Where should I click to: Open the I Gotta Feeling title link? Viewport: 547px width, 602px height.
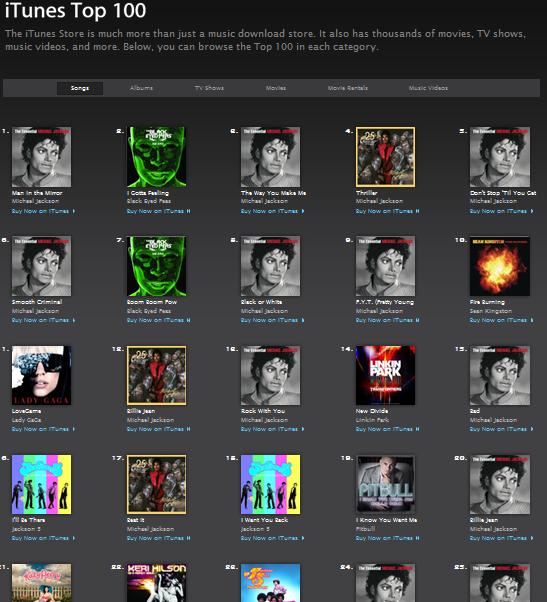click(x=148, y=193)
